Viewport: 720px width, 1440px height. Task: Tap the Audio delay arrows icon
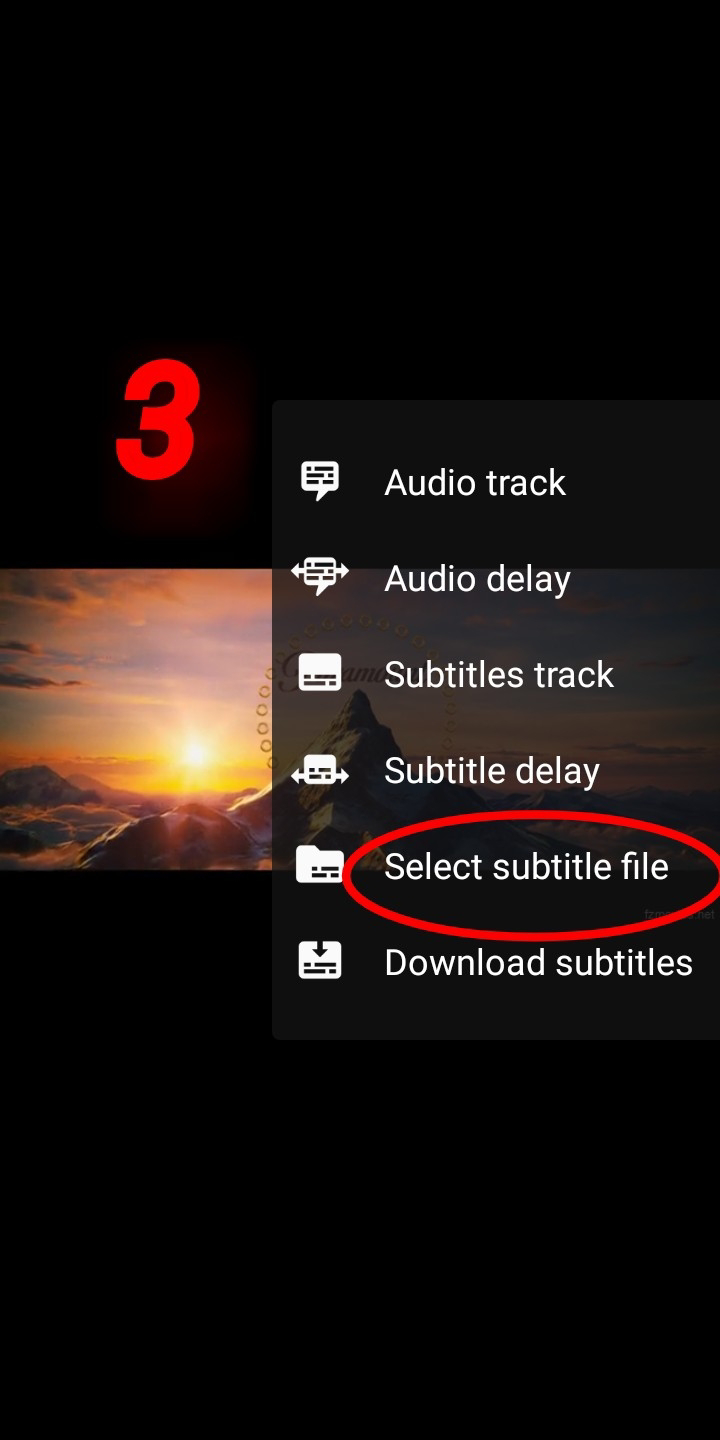(320, 577)
